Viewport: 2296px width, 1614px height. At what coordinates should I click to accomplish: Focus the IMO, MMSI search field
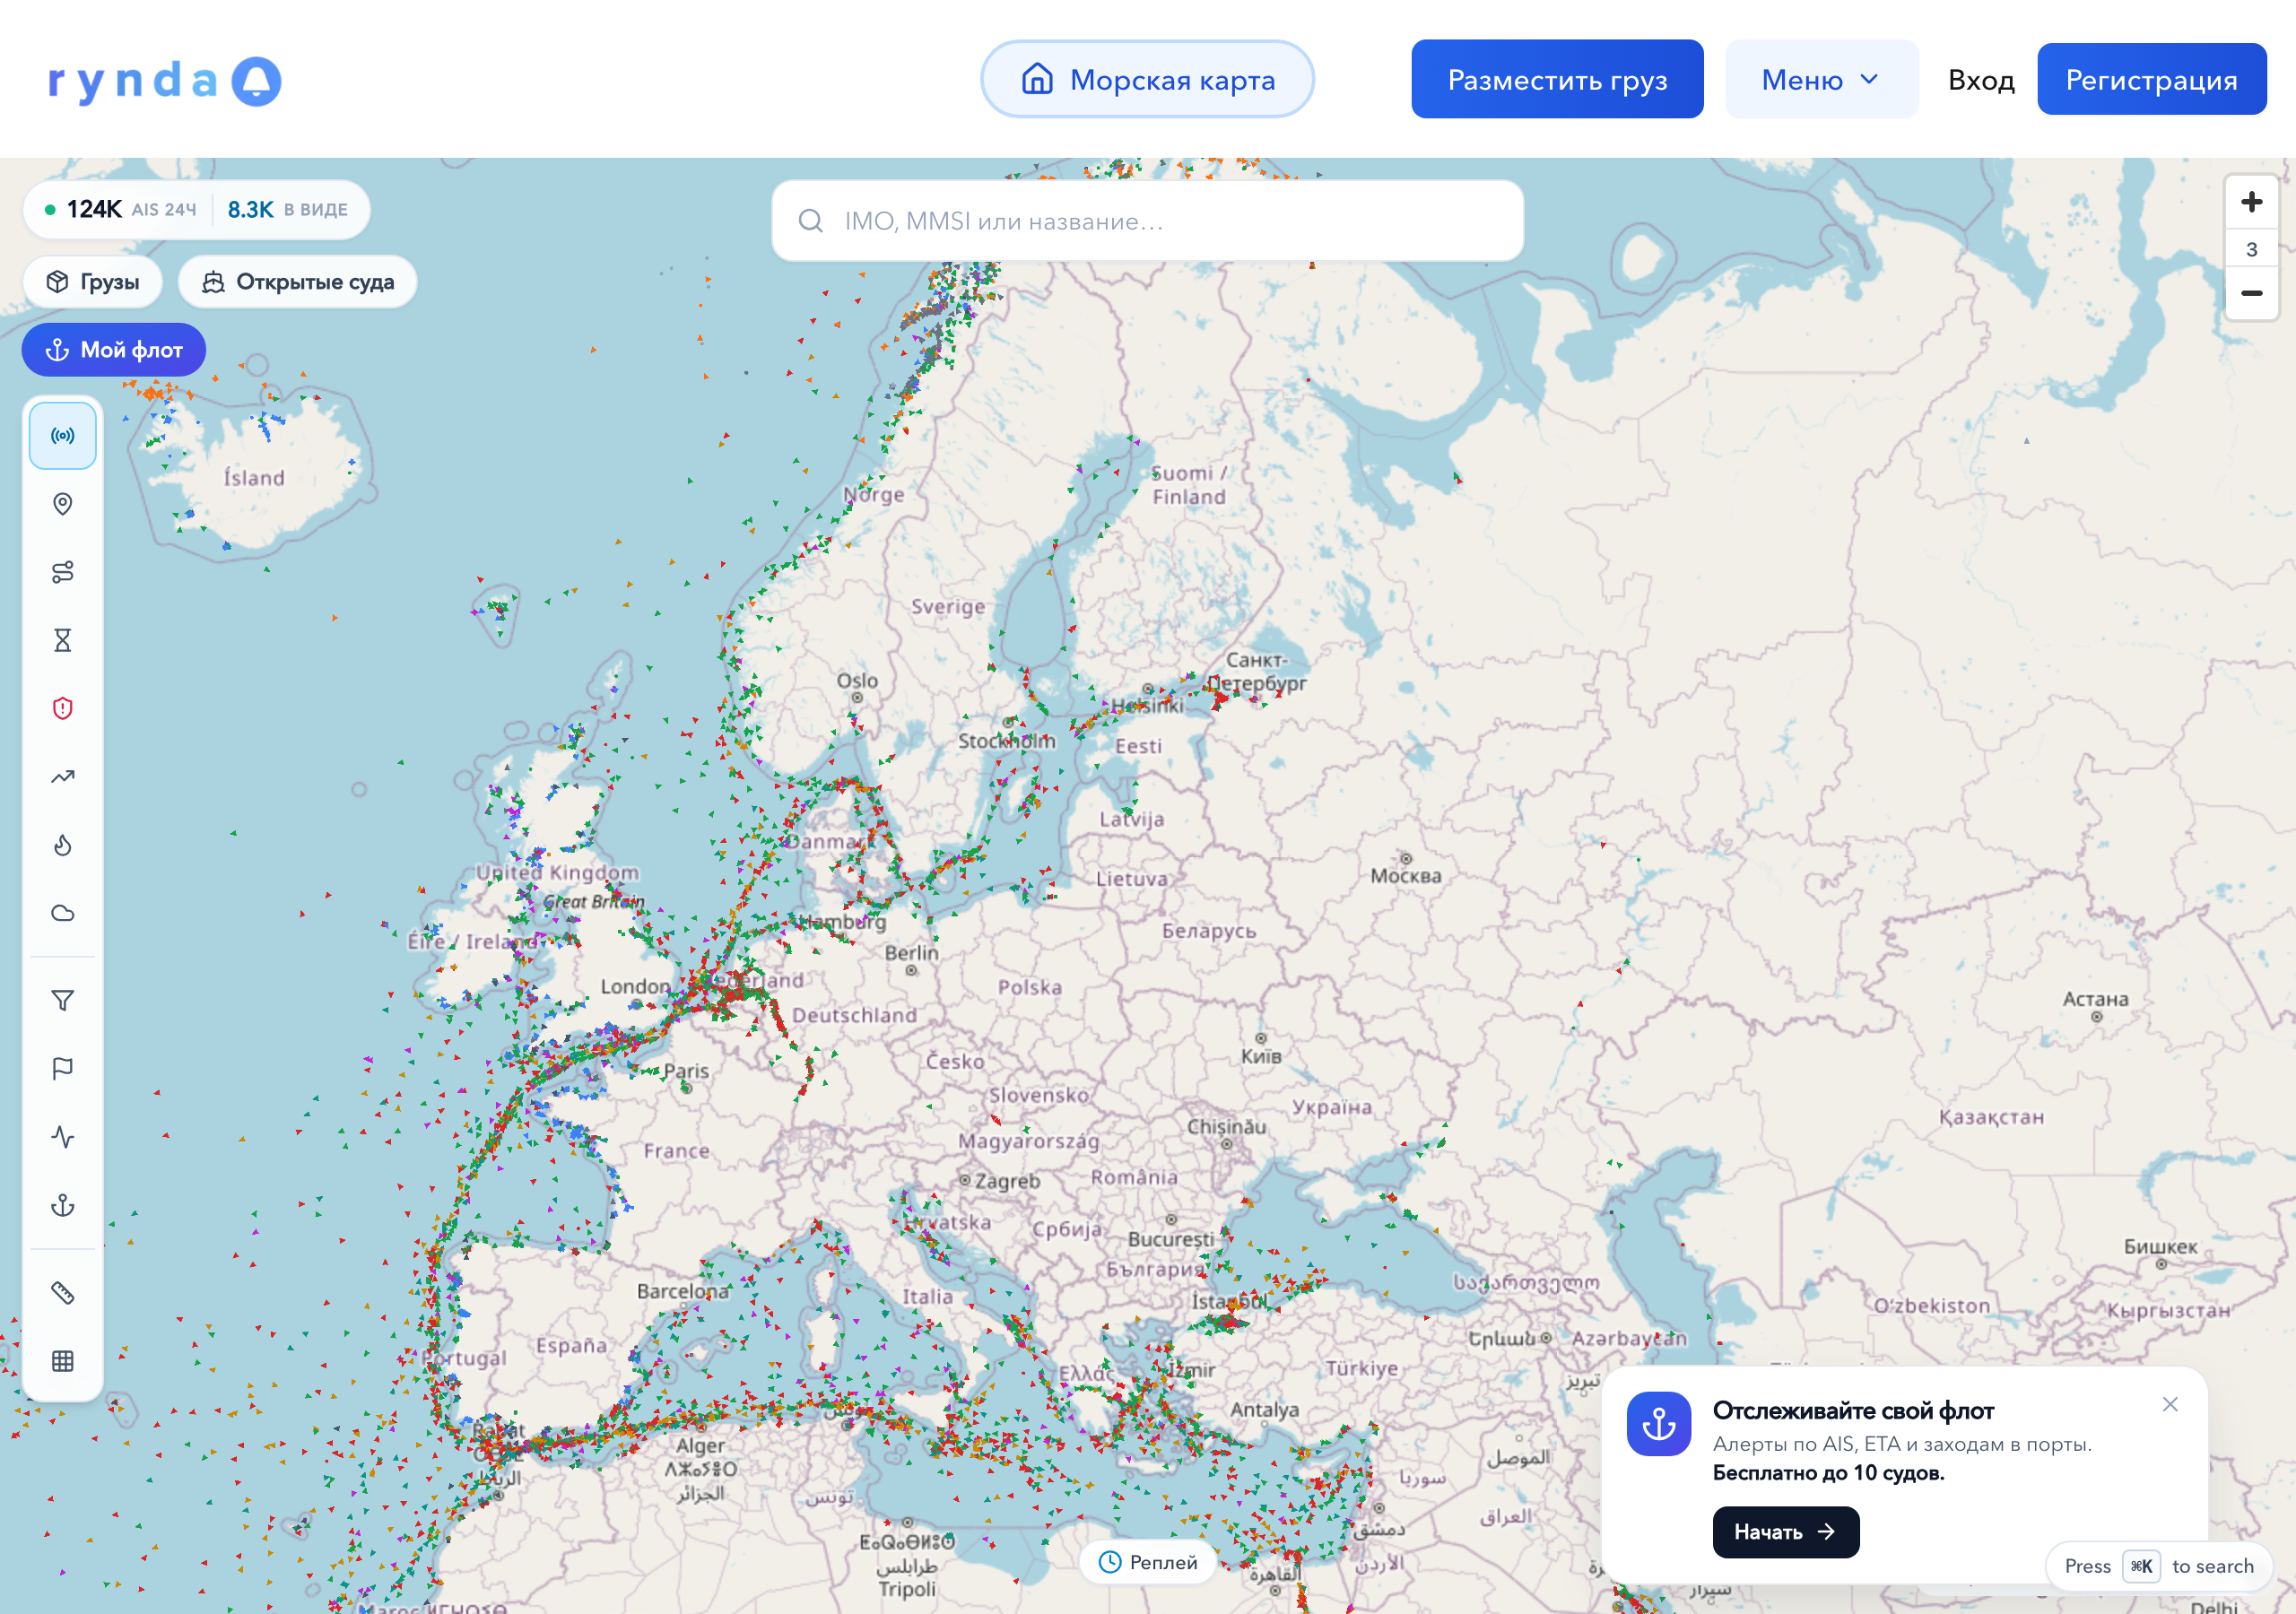[1147, 221]
